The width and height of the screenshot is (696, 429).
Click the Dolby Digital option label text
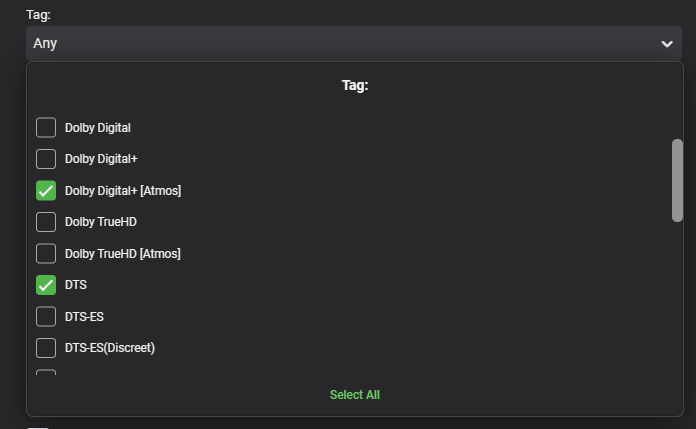[98, 128]
